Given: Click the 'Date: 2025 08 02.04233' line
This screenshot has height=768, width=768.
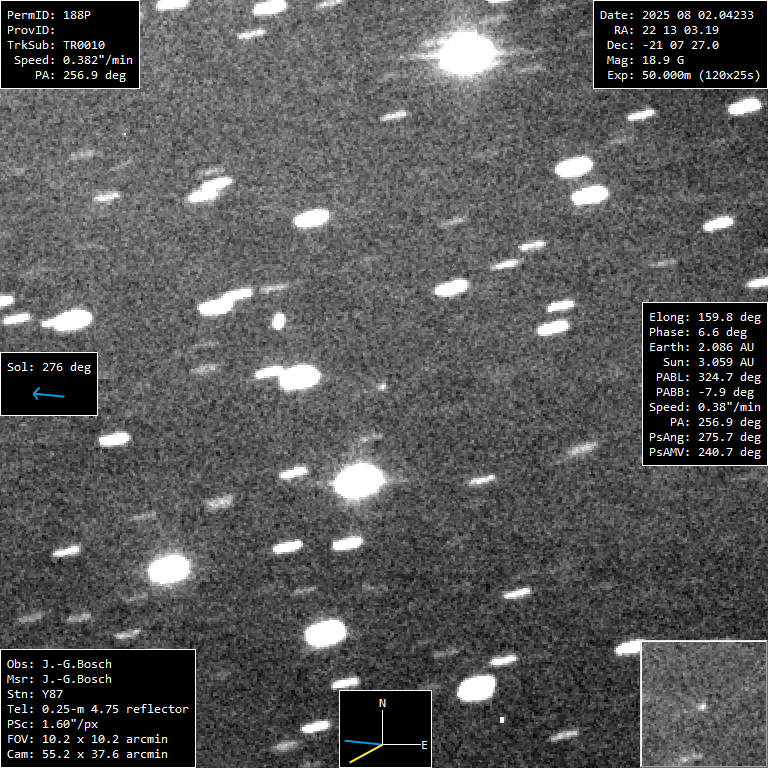Looking at the screenshot, I should (677, 15).
